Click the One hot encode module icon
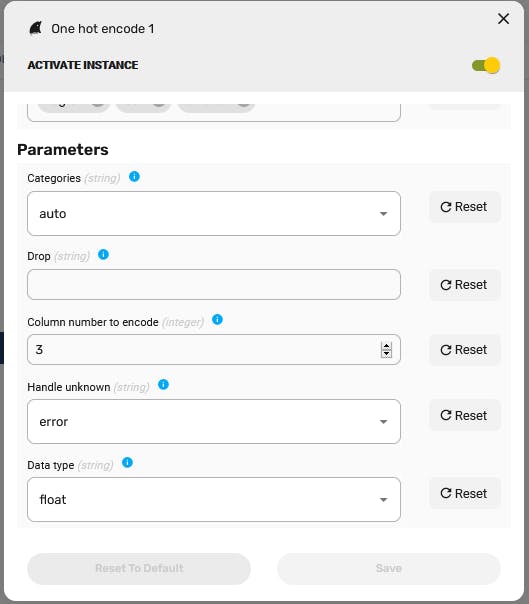Image resolution: width=529 pixels, height=604 pixels. tap(36, 29)
